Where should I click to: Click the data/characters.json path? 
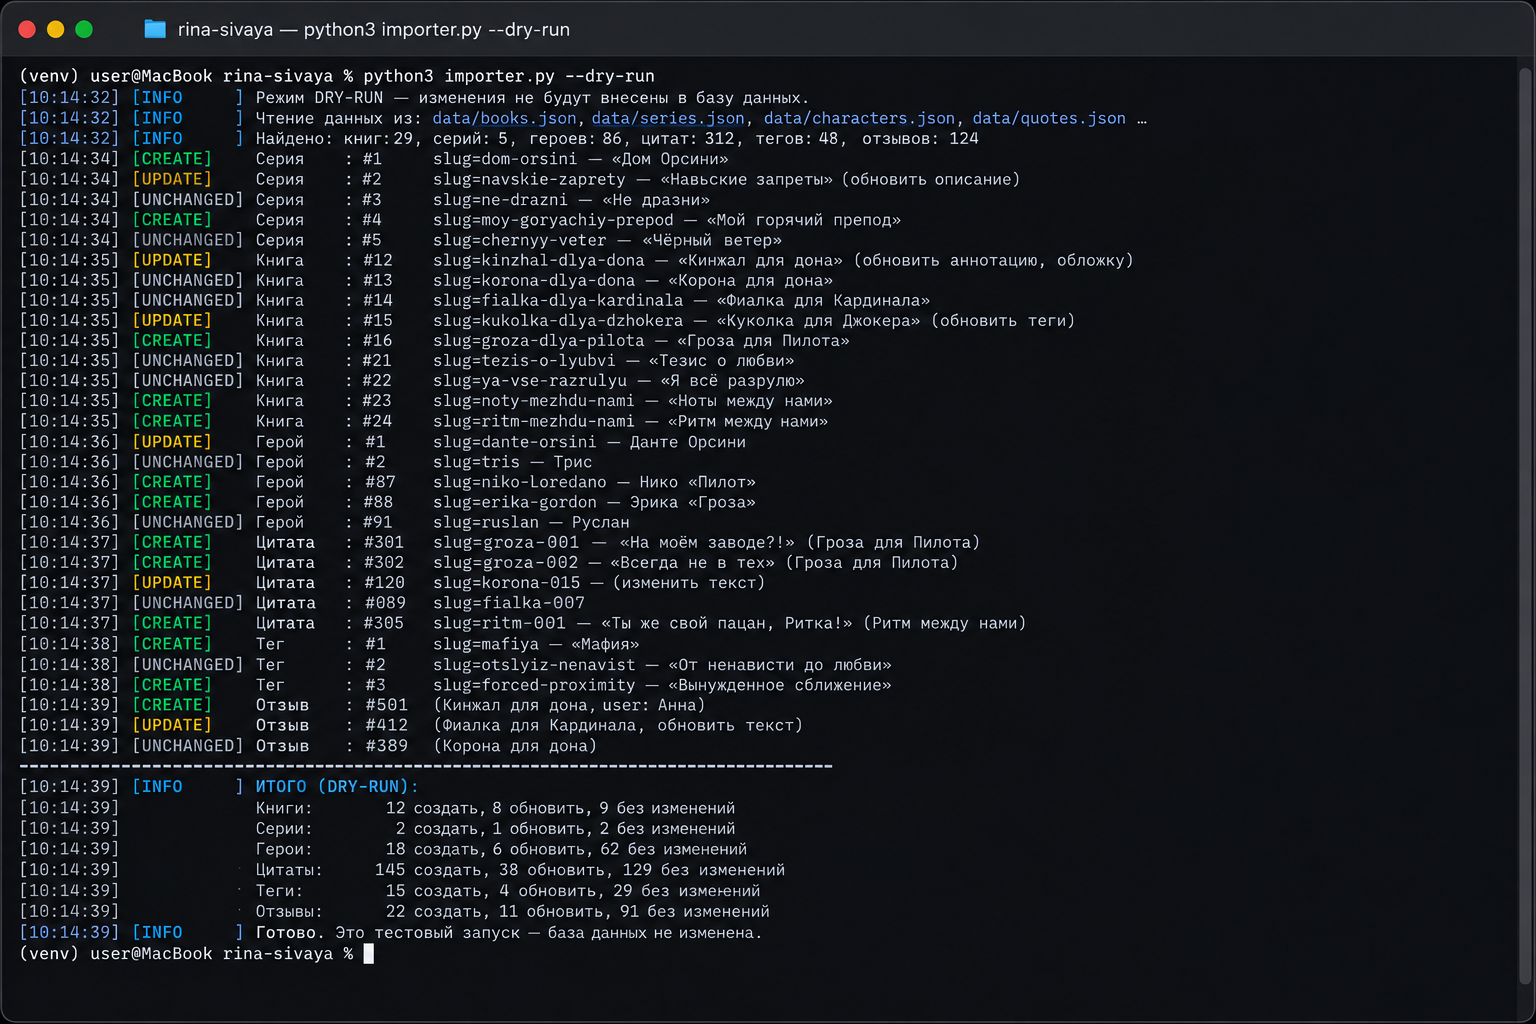(859, 118)
